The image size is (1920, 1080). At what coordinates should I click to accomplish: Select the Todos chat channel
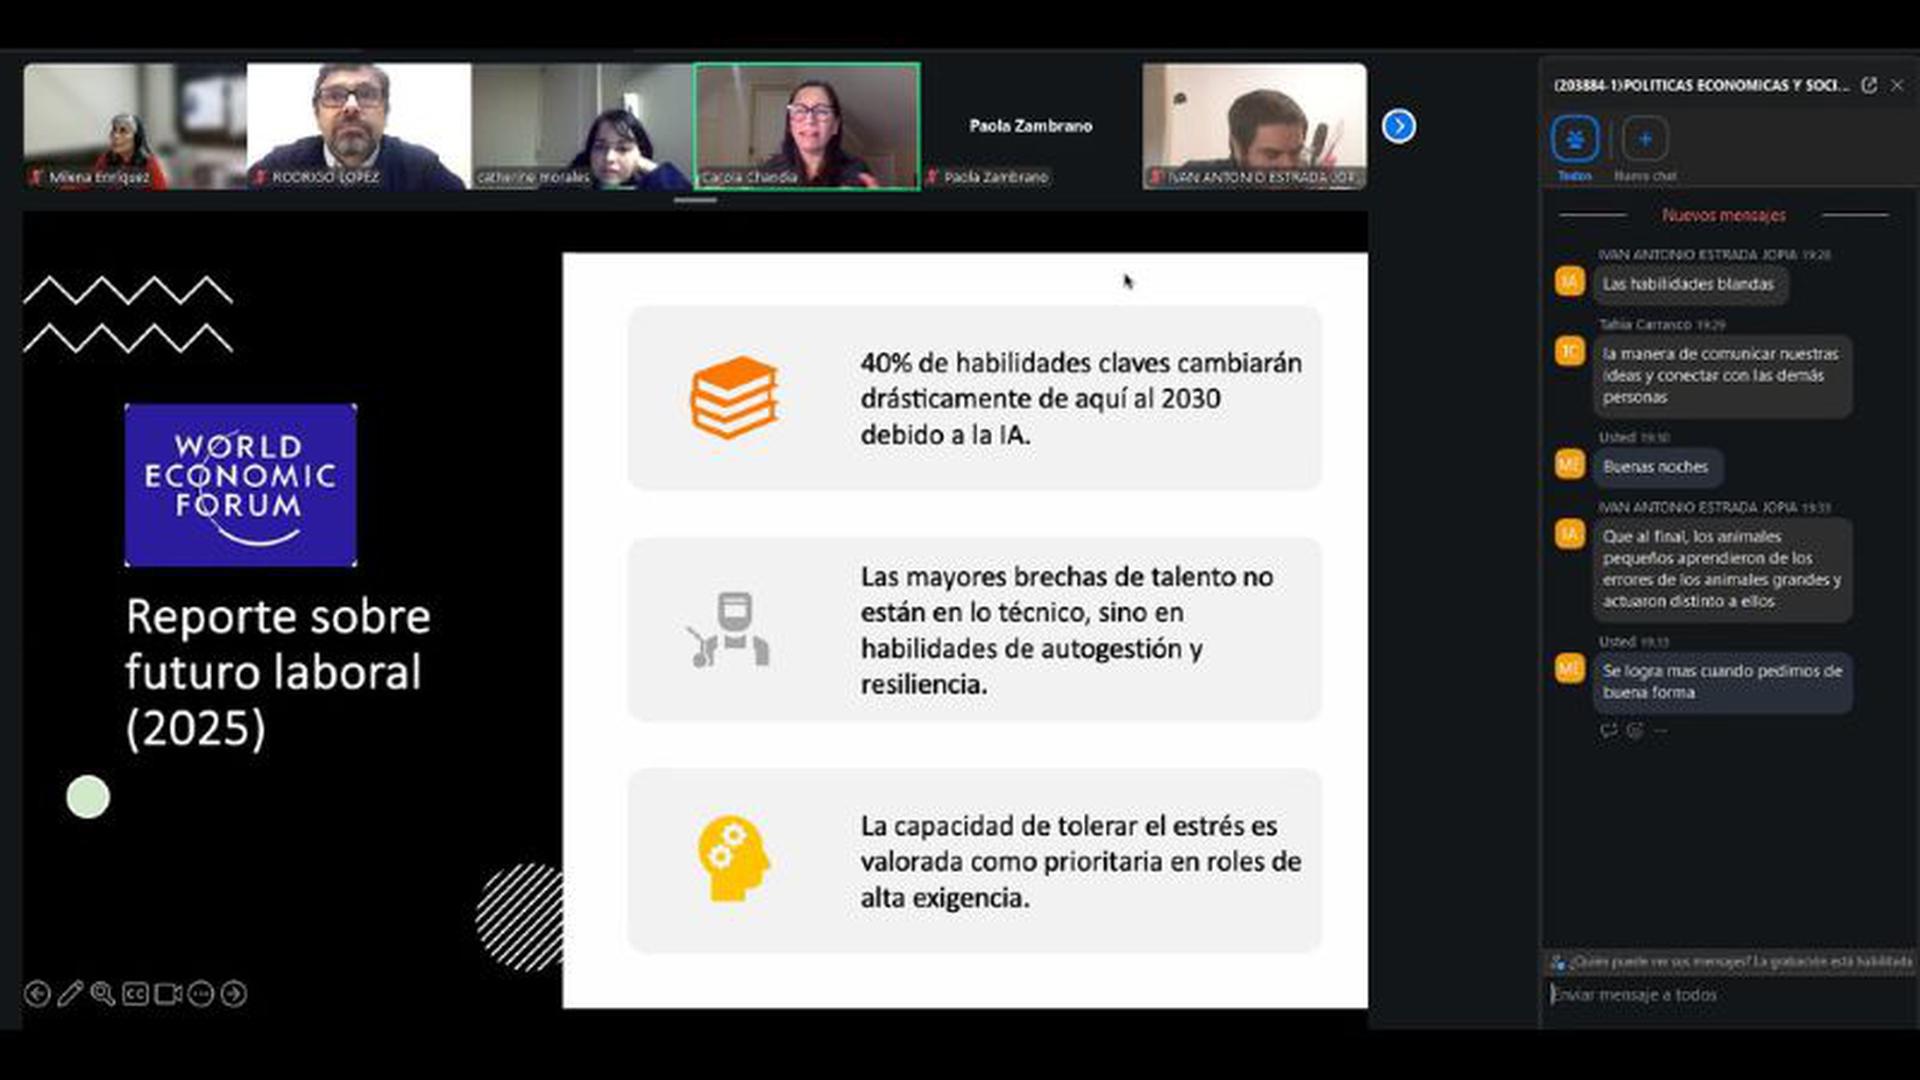[x=1575, y=147]
